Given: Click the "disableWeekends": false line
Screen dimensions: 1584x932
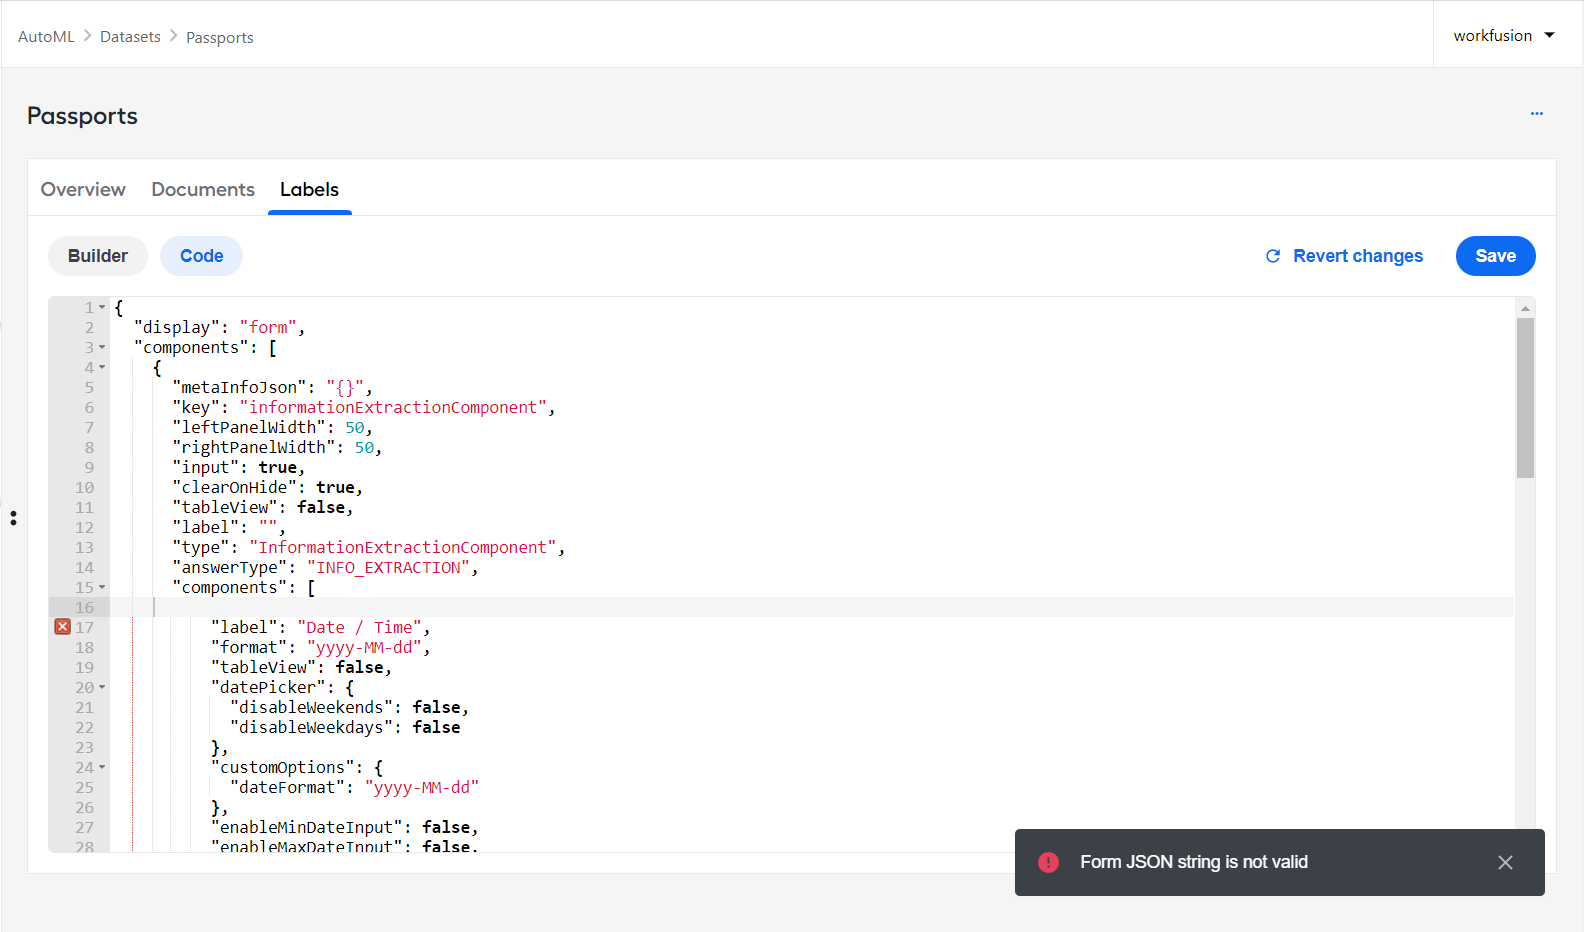Looking at the screenshot, I should point(349,707).
